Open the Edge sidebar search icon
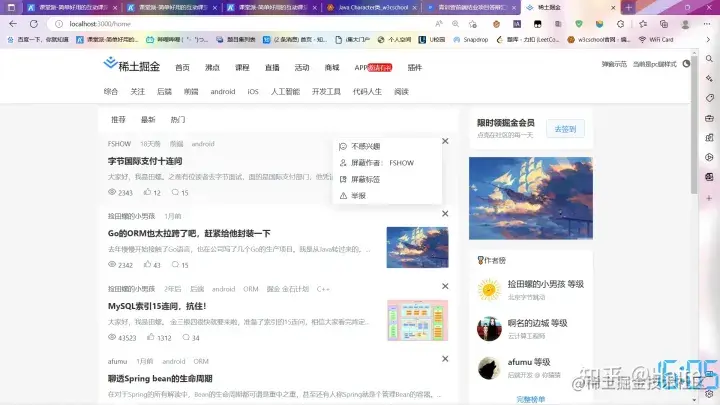720x405 pixels. (x=709, y=59)
